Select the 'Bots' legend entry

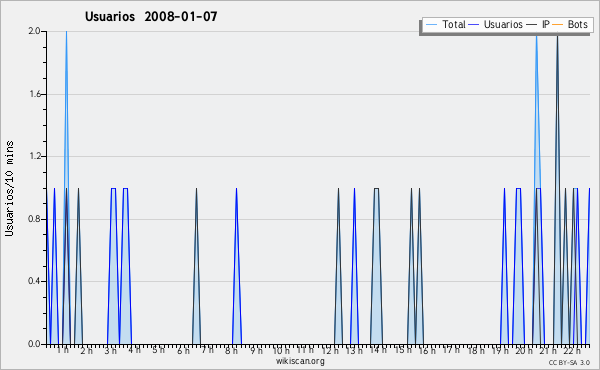pyautogui.click(x=570, y=24)
